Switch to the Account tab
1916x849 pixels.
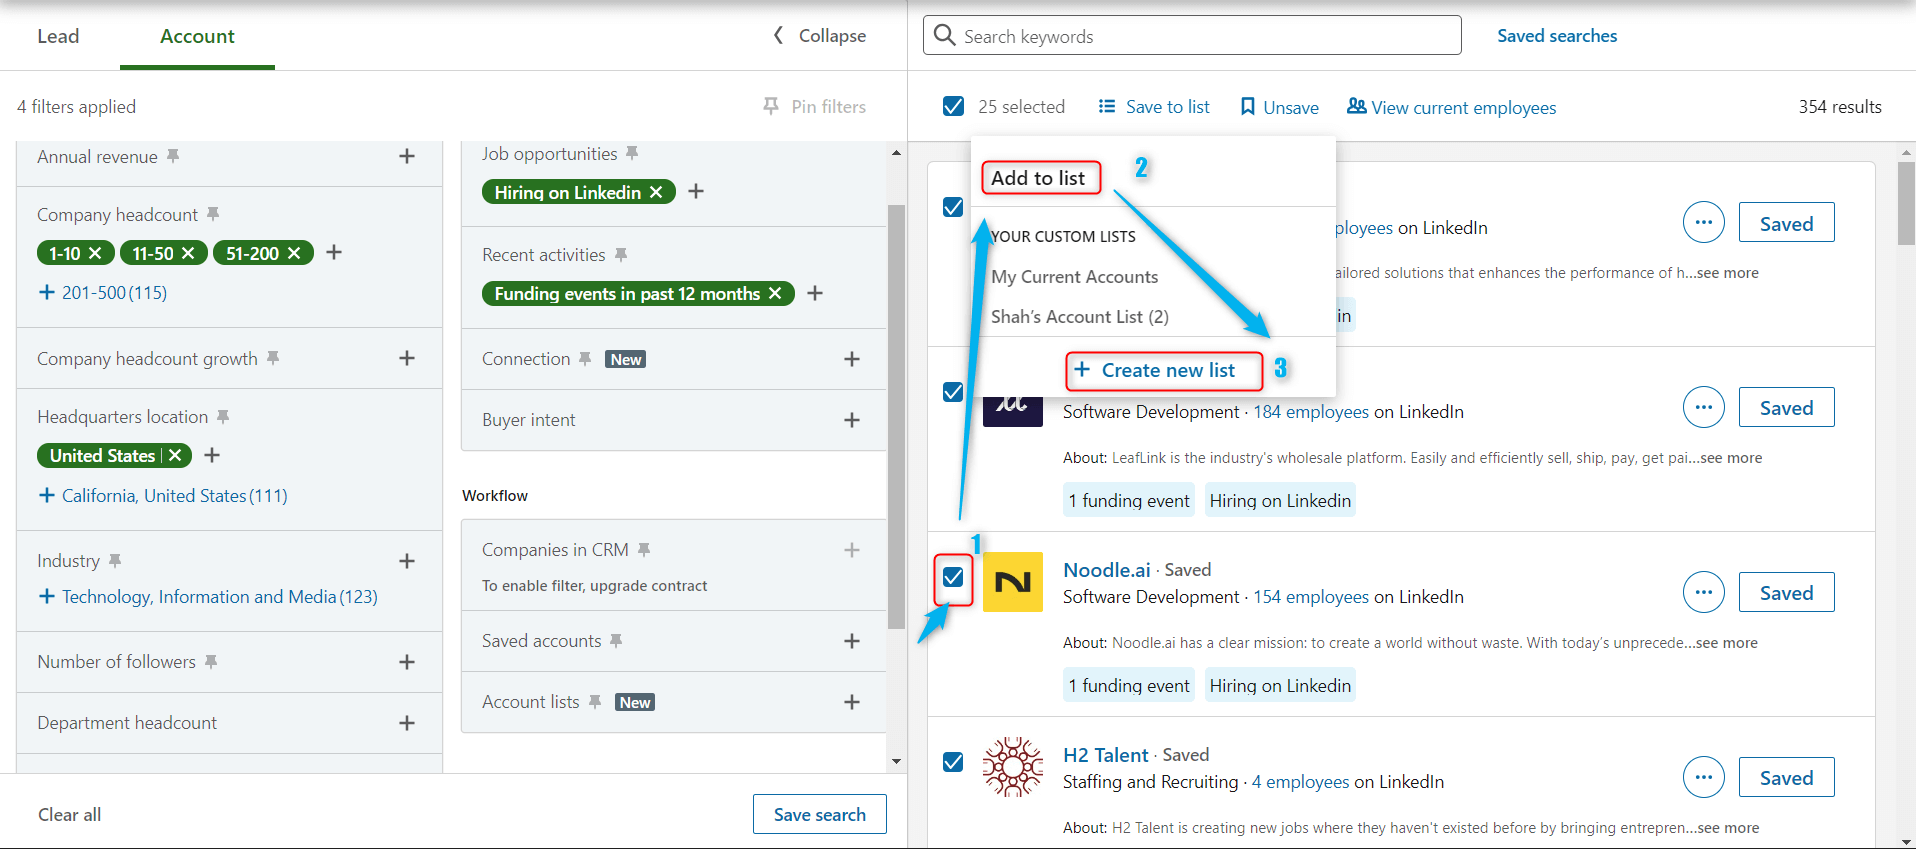click(x=197, y=36)
